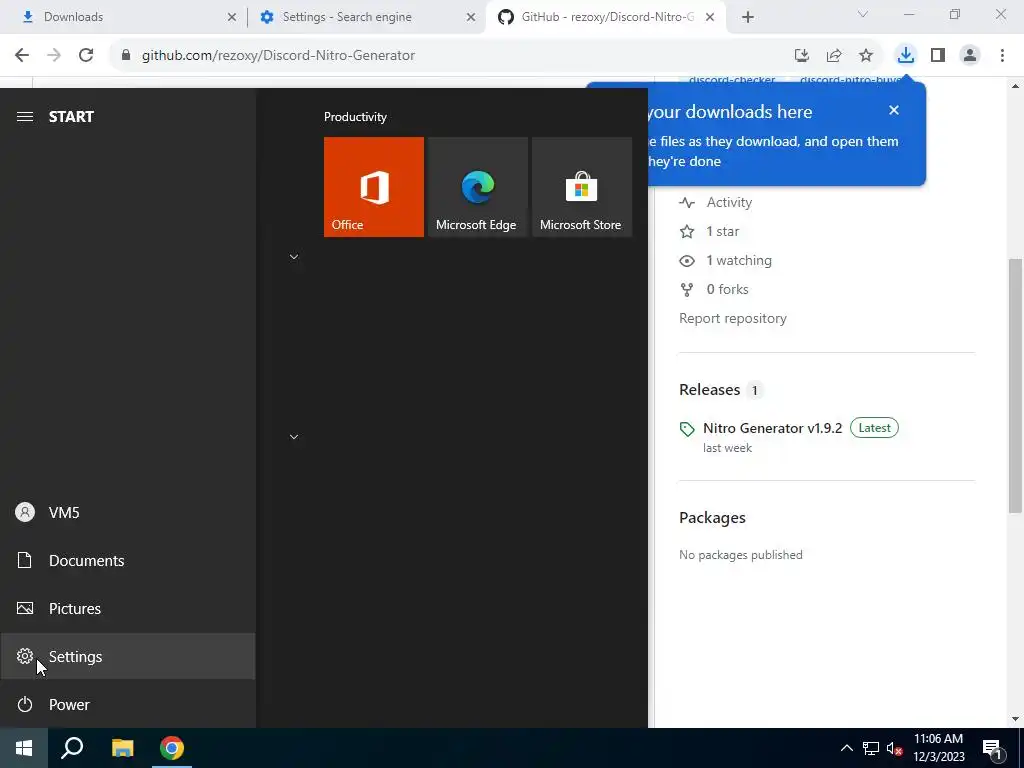
Task: Reload the GitHub page
Action: pyautogui.click(x=86, y=56)
